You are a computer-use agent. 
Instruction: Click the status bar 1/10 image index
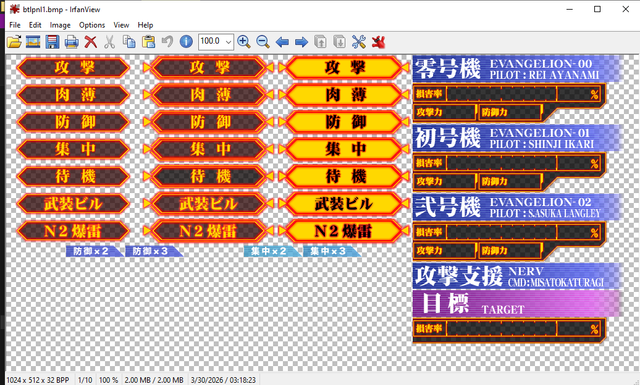click(85, 380)
